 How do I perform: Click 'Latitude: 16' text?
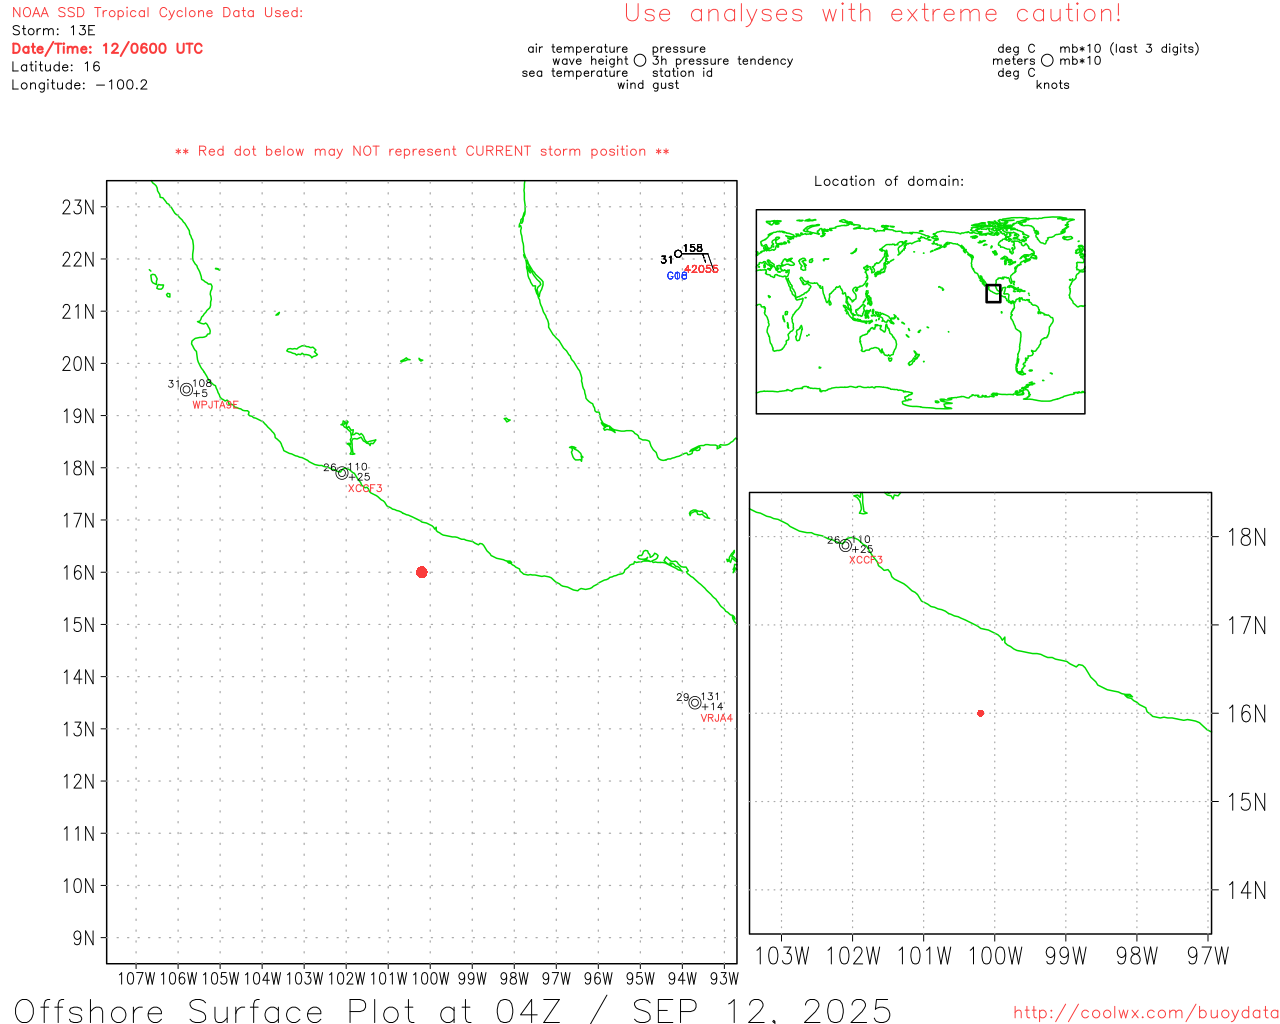pos(56,67)
